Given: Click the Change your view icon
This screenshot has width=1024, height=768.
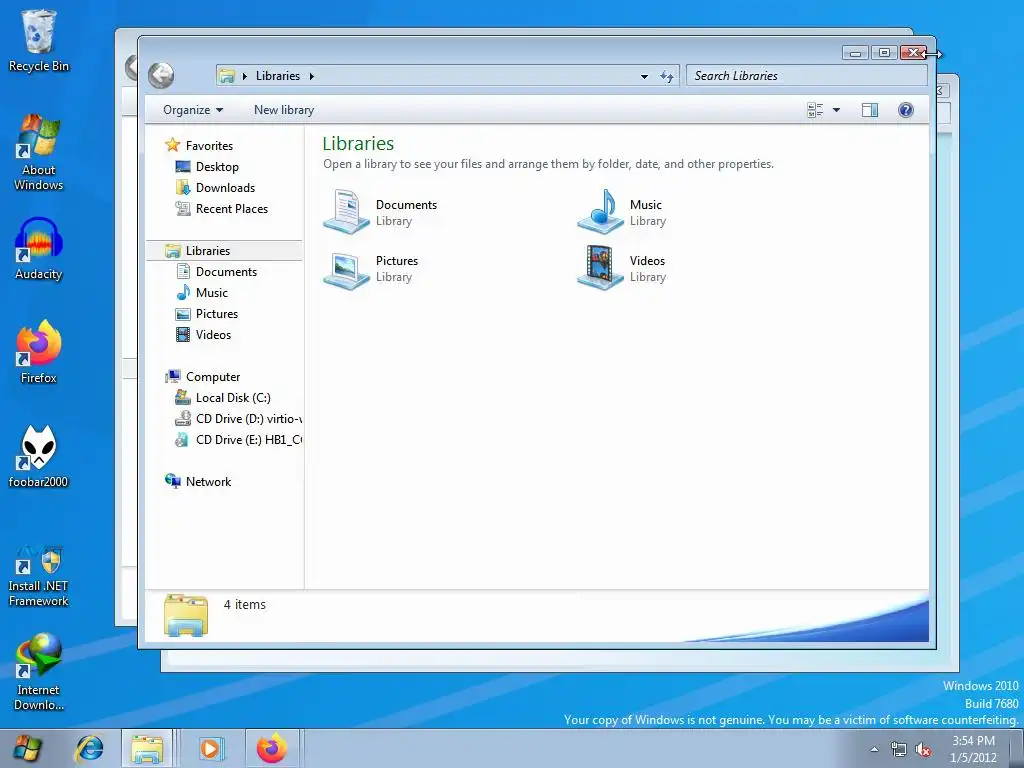Looking at the screenshot, I should tap(814, 110).
